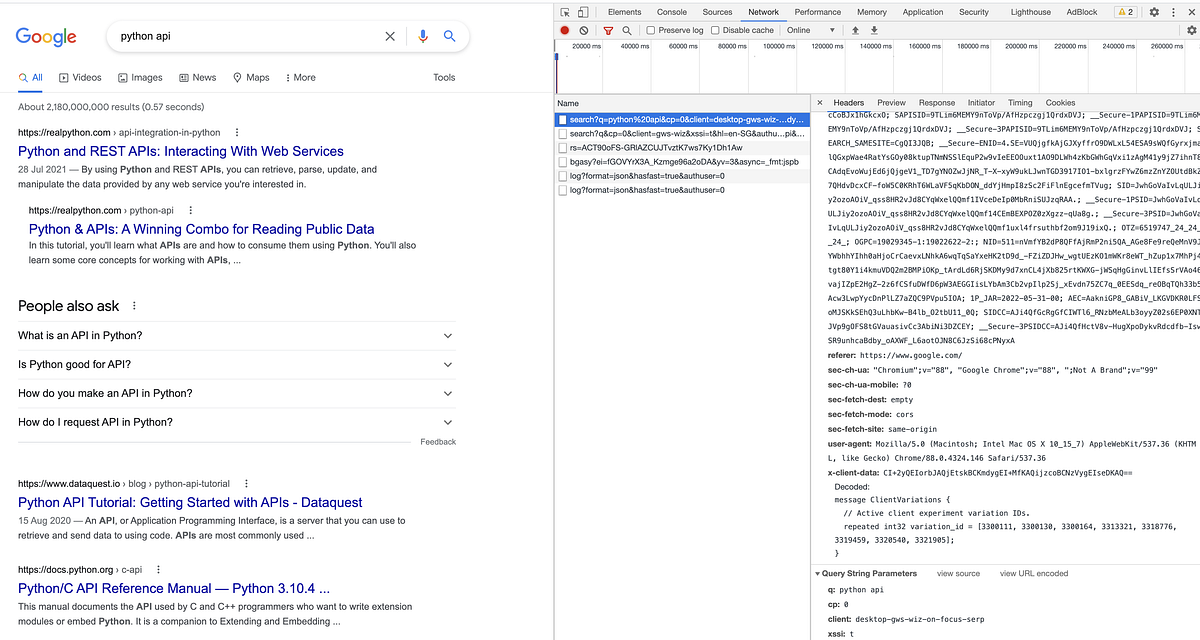Show the Initiator tab
Screen dimensions: 1200x640
(x=981, y=103)
